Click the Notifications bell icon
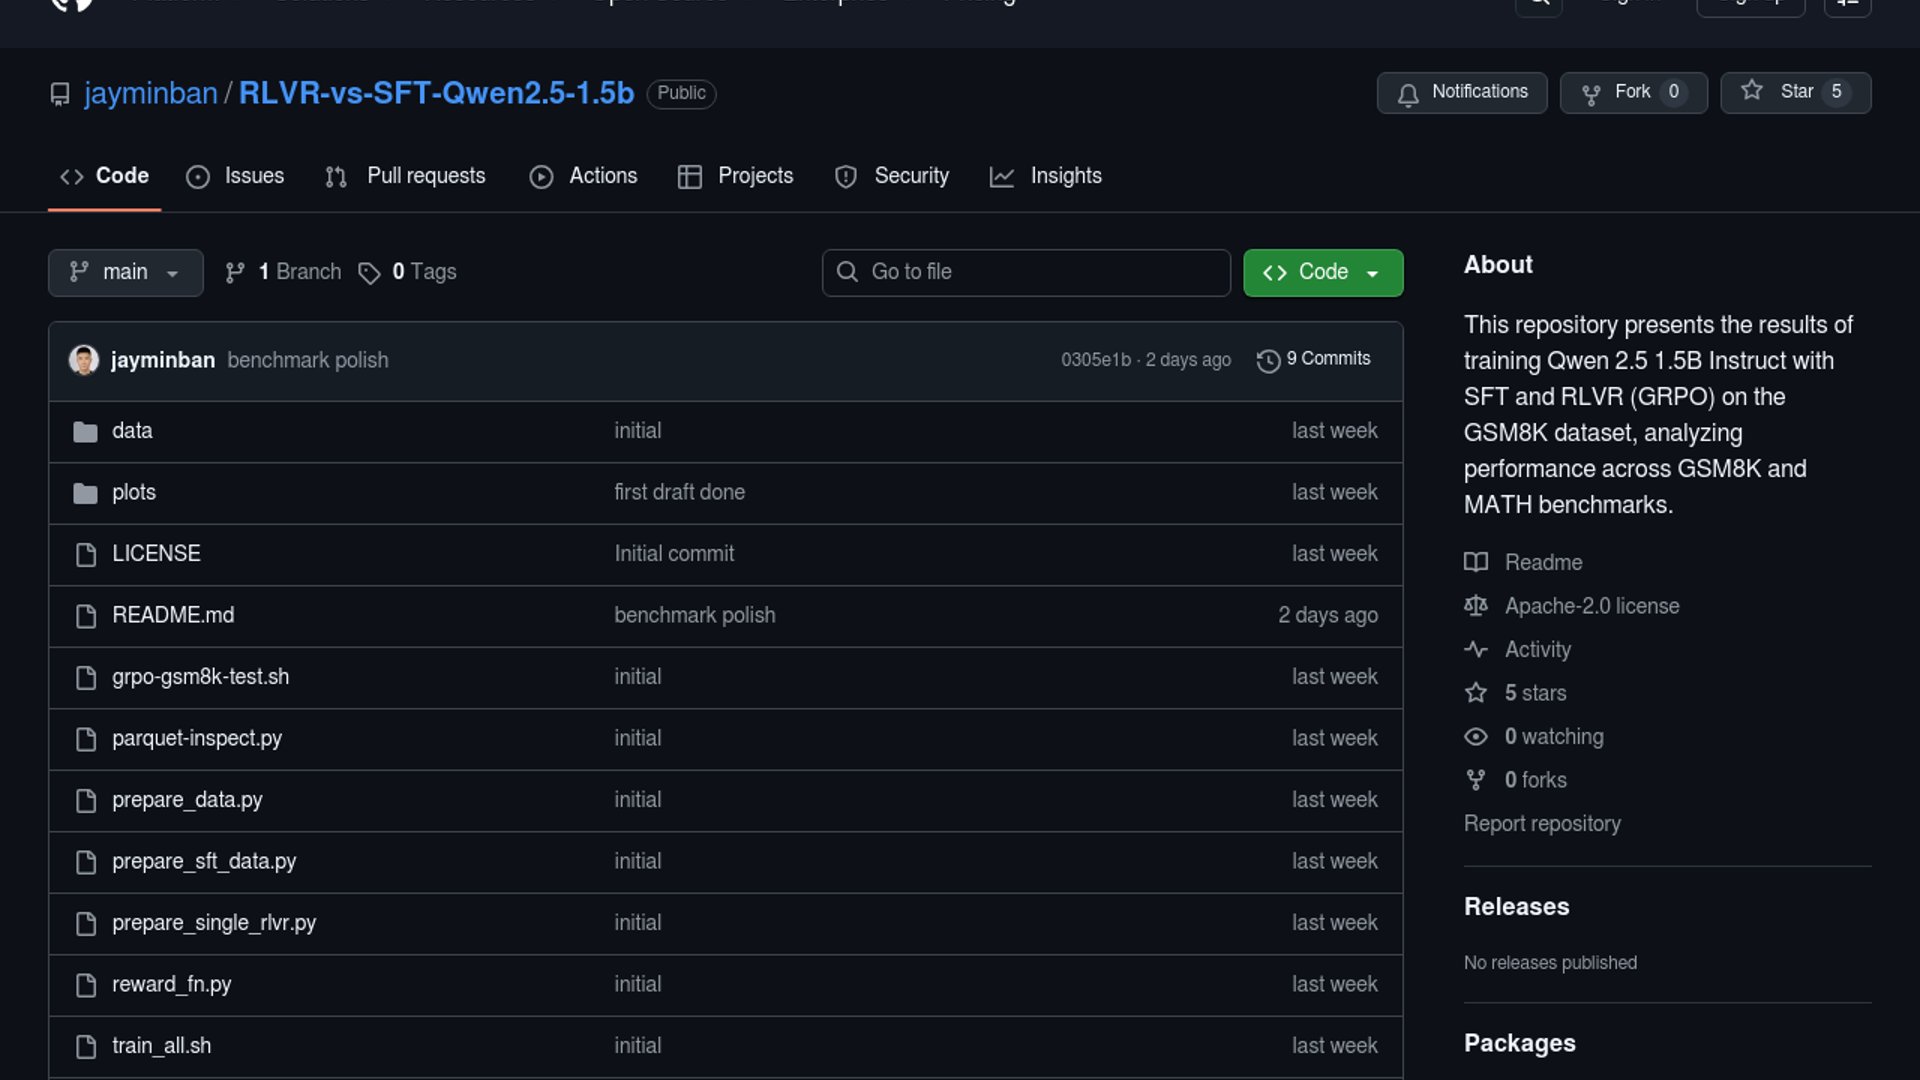1920x1080 pixels. (1408, 94)
